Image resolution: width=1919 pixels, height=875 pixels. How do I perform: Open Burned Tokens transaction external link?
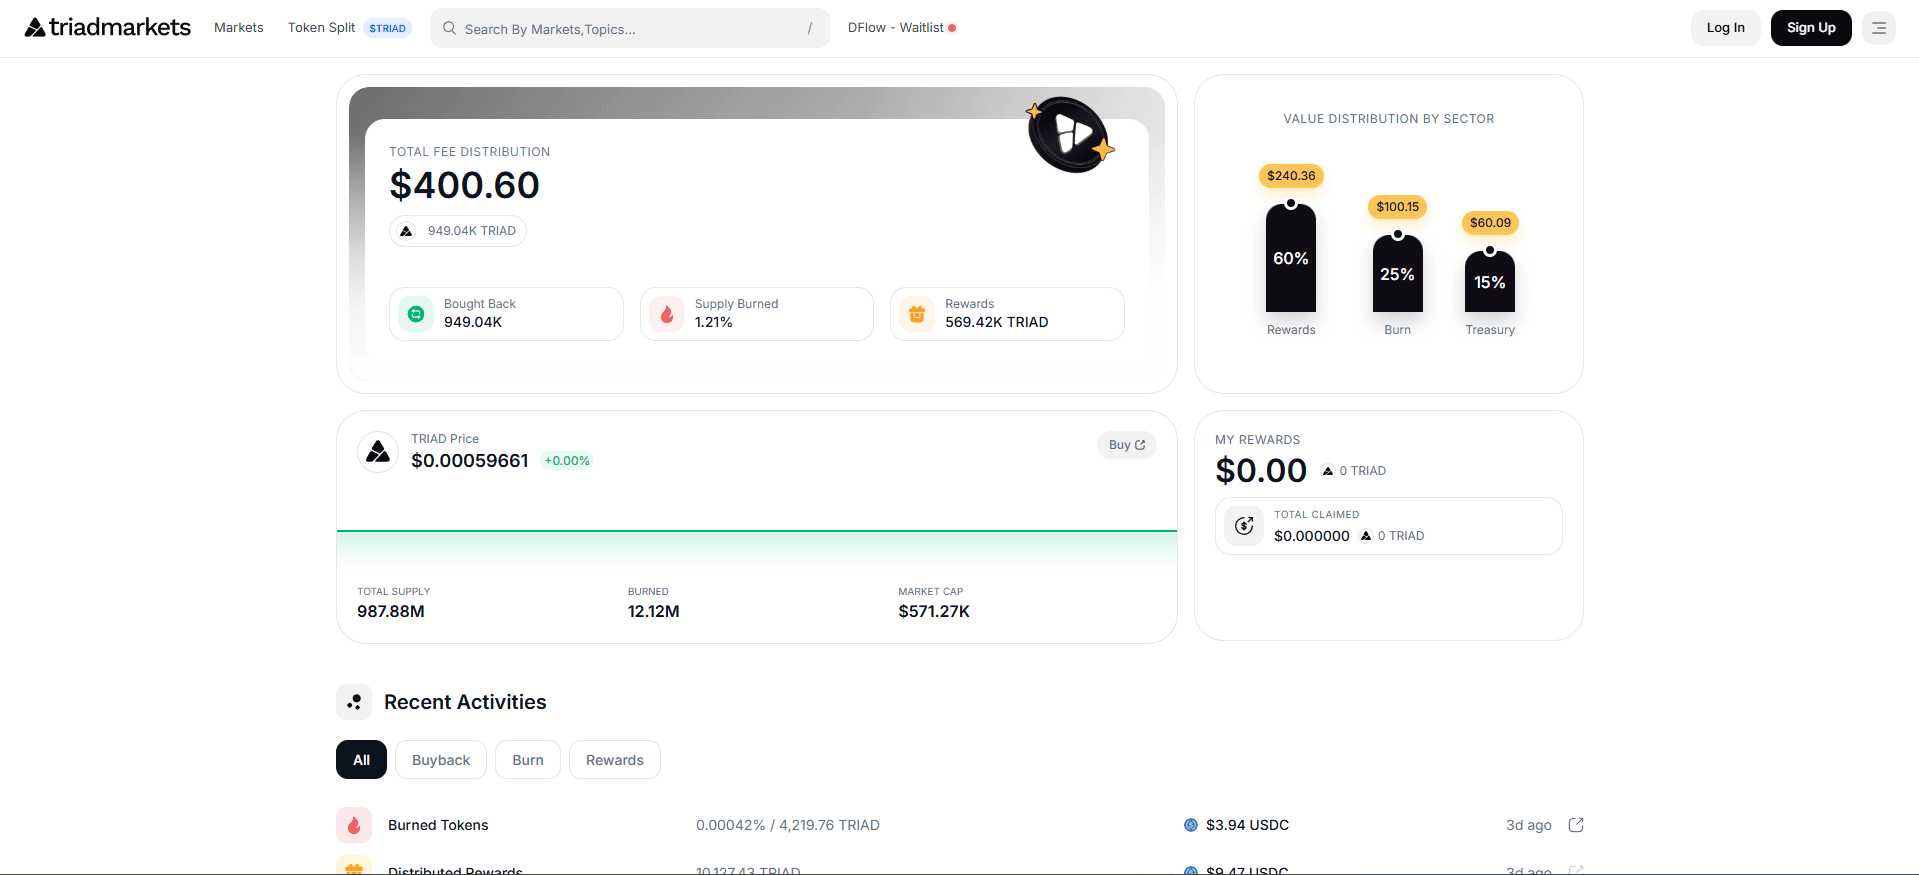(x=1576, y=825)
